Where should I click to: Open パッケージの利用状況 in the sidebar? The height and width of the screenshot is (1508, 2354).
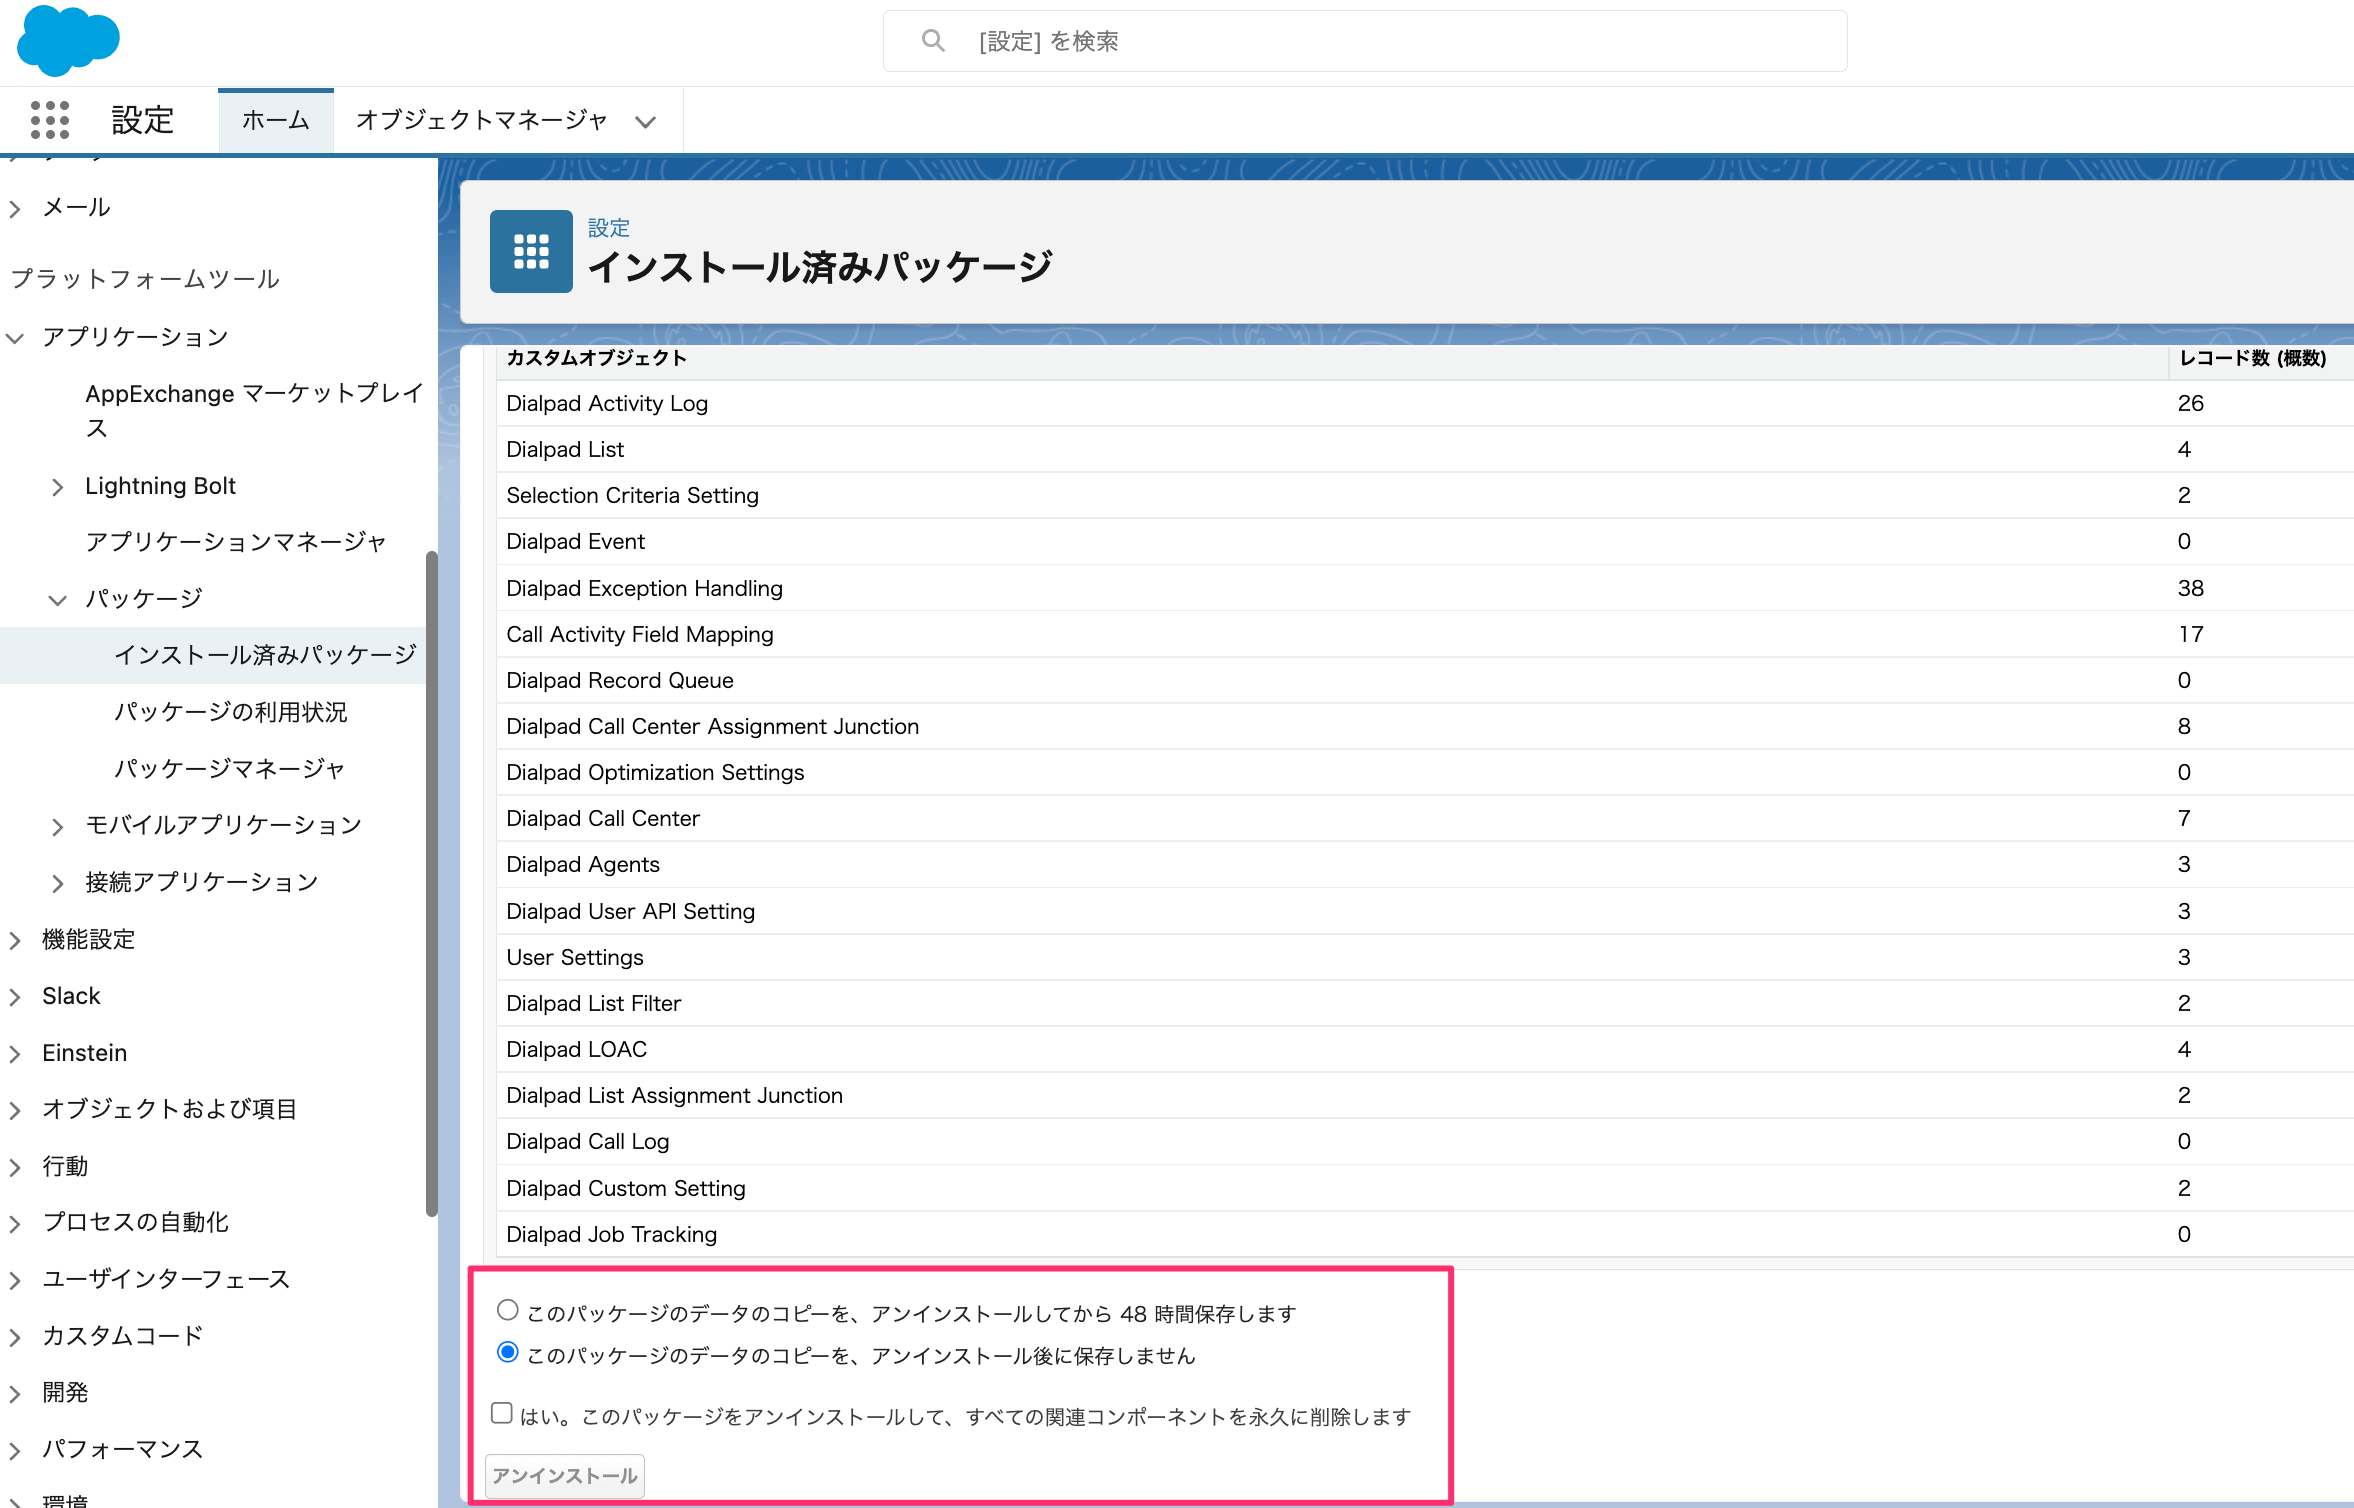click(231, 712)
